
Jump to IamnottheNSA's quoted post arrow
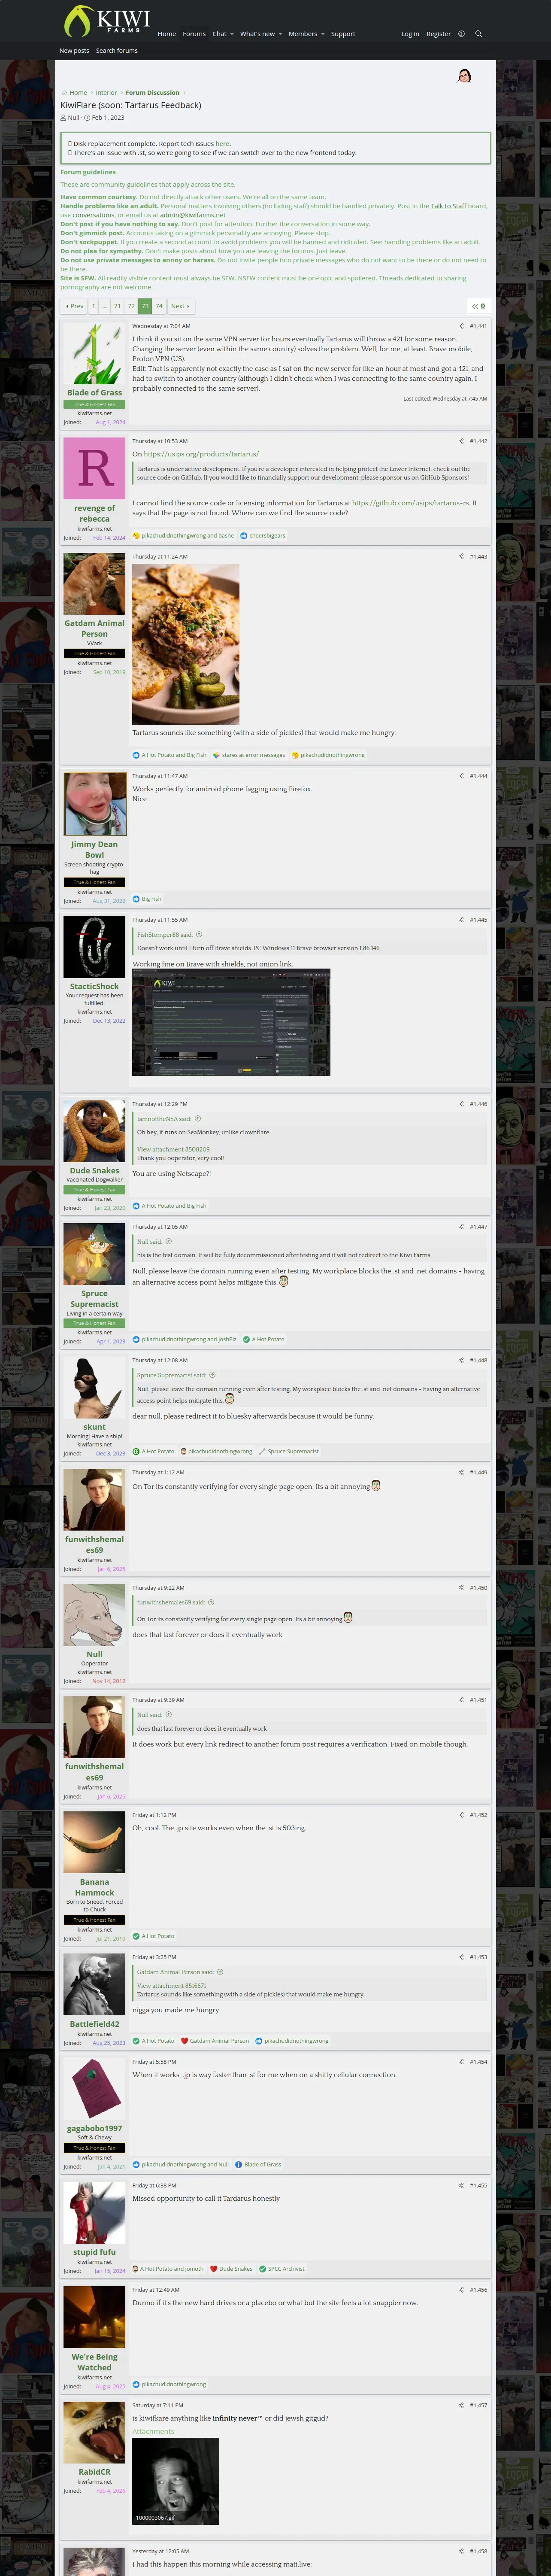point(198,1119)
